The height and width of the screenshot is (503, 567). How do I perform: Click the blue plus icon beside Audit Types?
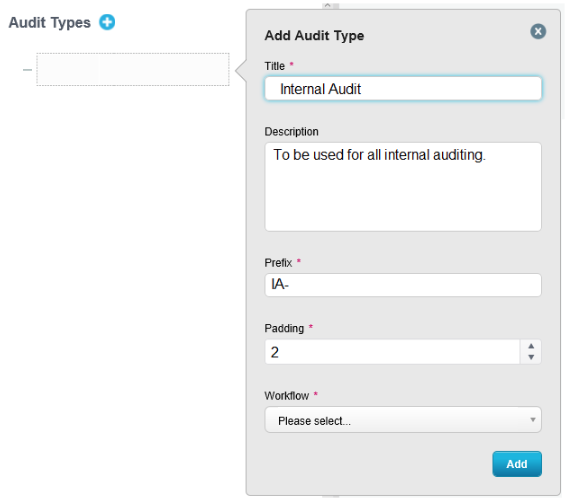click(x=107, y=22)
